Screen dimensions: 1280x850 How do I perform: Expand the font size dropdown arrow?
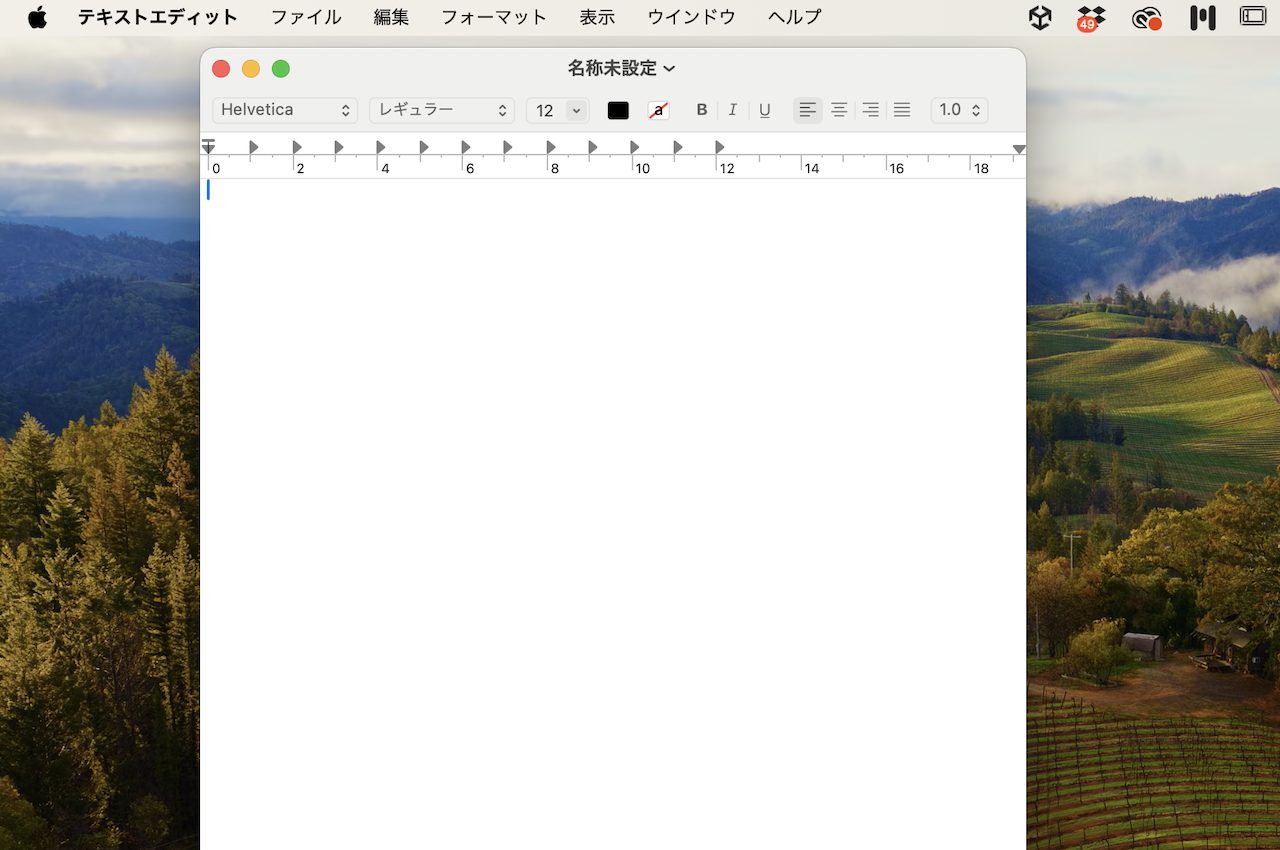coord(577,110)
